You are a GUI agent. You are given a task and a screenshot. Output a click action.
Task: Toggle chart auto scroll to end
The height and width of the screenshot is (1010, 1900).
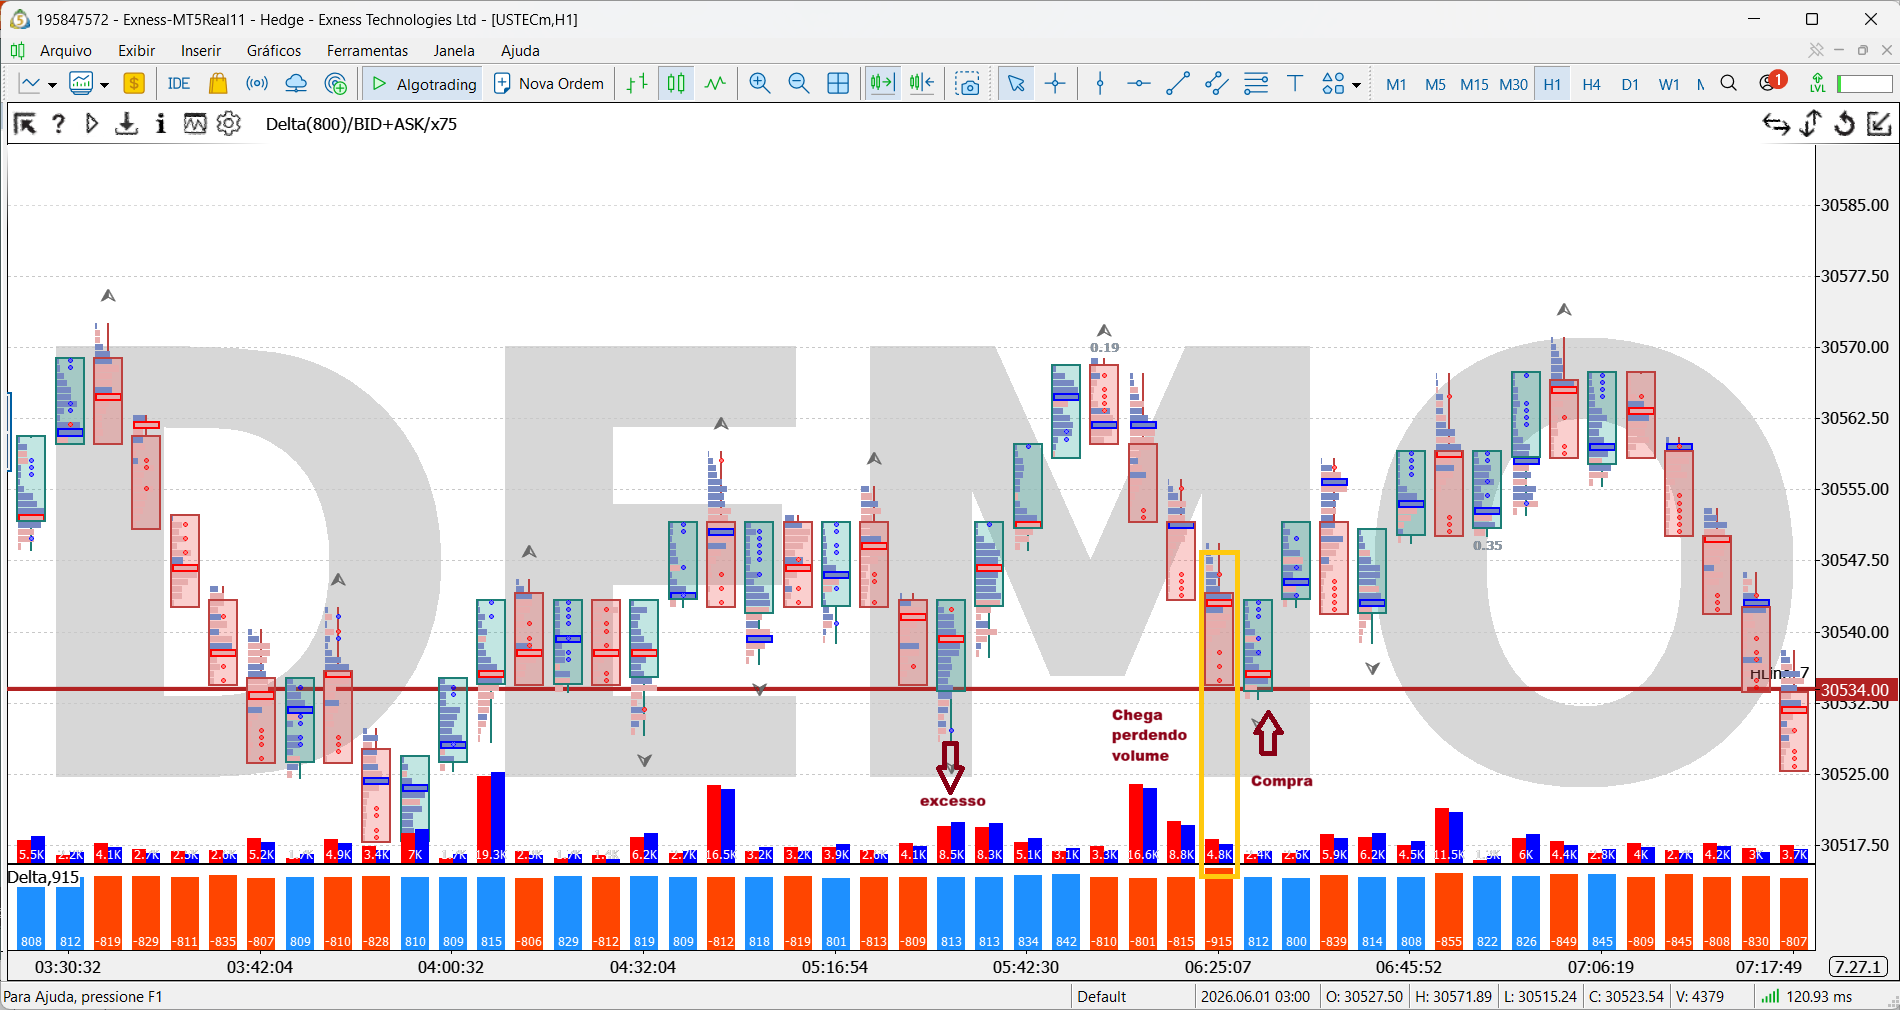(x=882, y=84)
